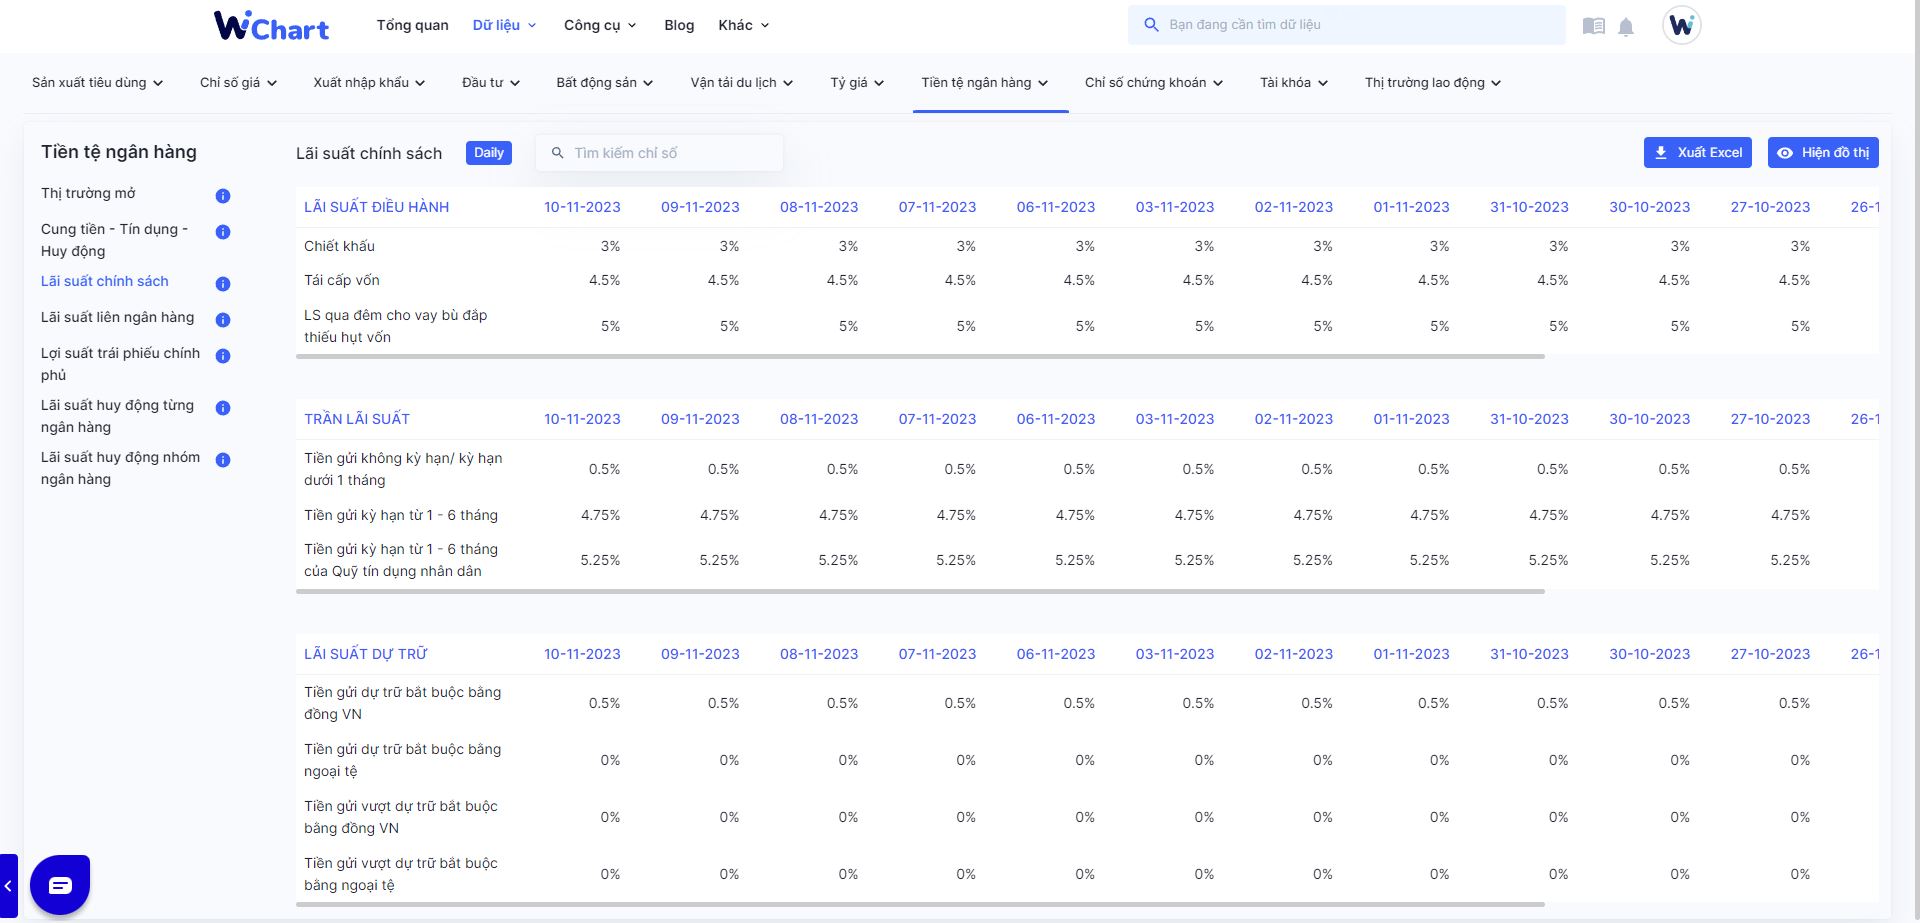Click info icon next to Thị trường mở

tap(223, 196)
